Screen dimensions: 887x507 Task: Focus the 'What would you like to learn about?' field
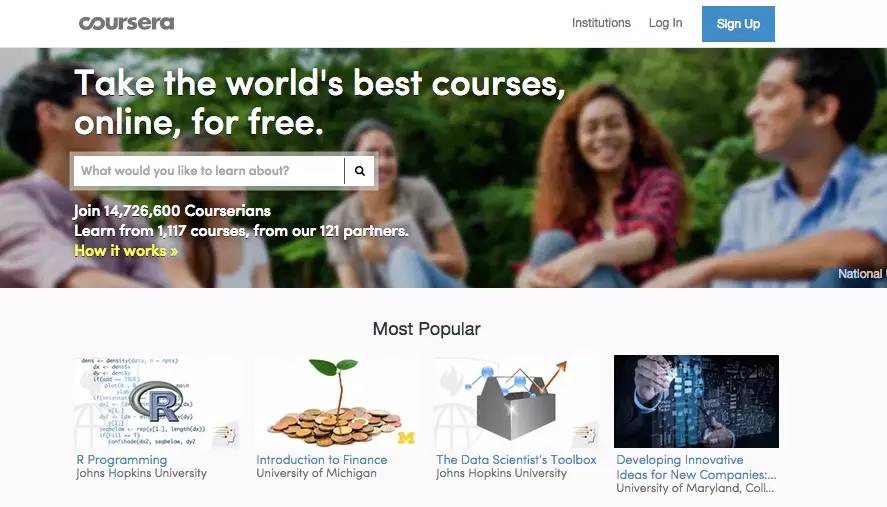[209, 171]
